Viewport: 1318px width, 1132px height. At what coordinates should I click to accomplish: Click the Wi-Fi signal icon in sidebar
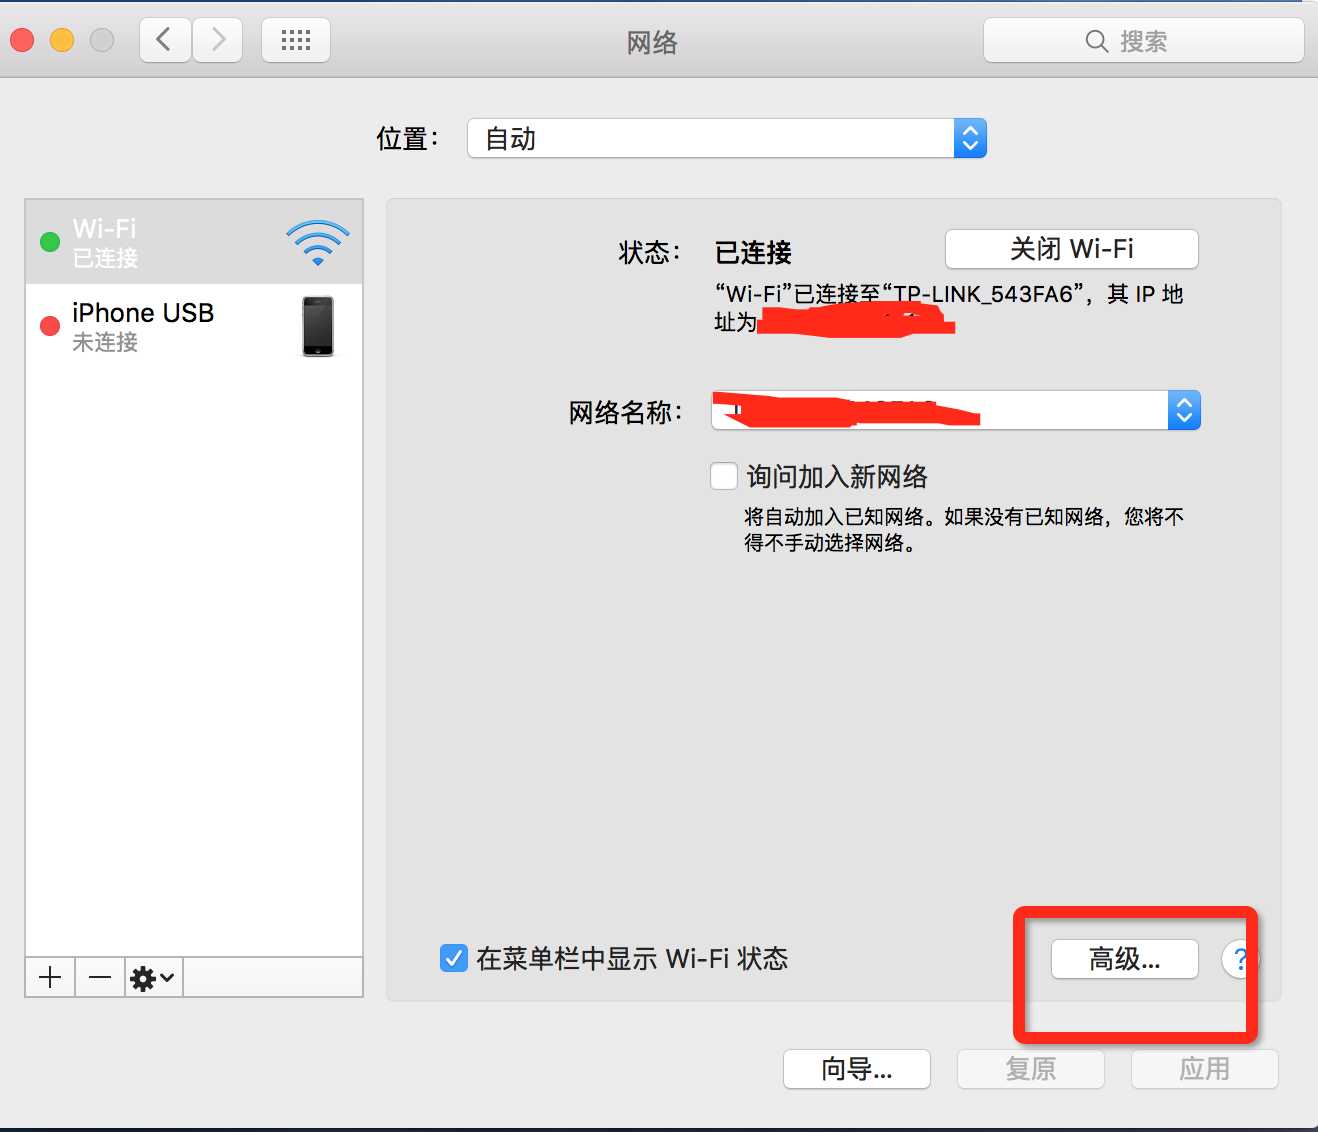tap(318, 242)
